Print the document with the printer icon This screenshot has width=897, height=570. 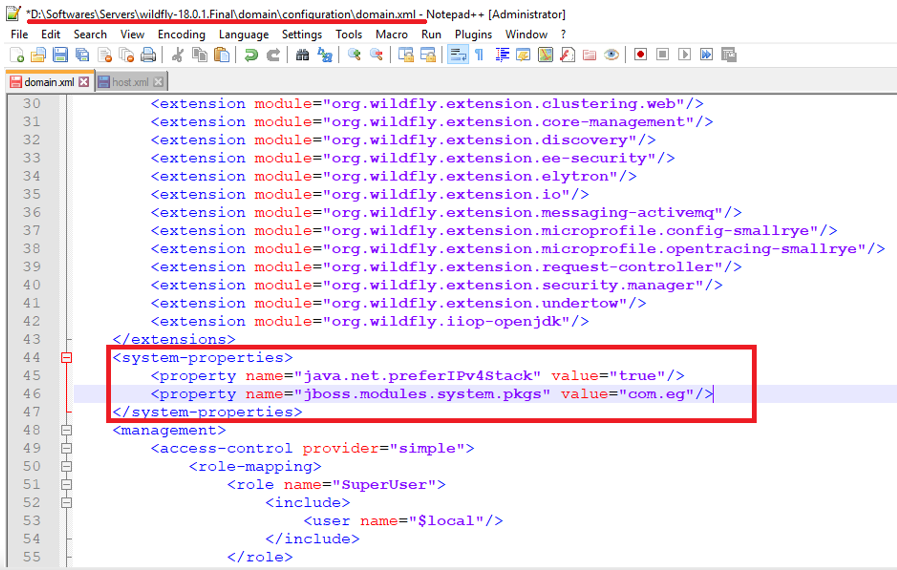[x=148, y=55]
